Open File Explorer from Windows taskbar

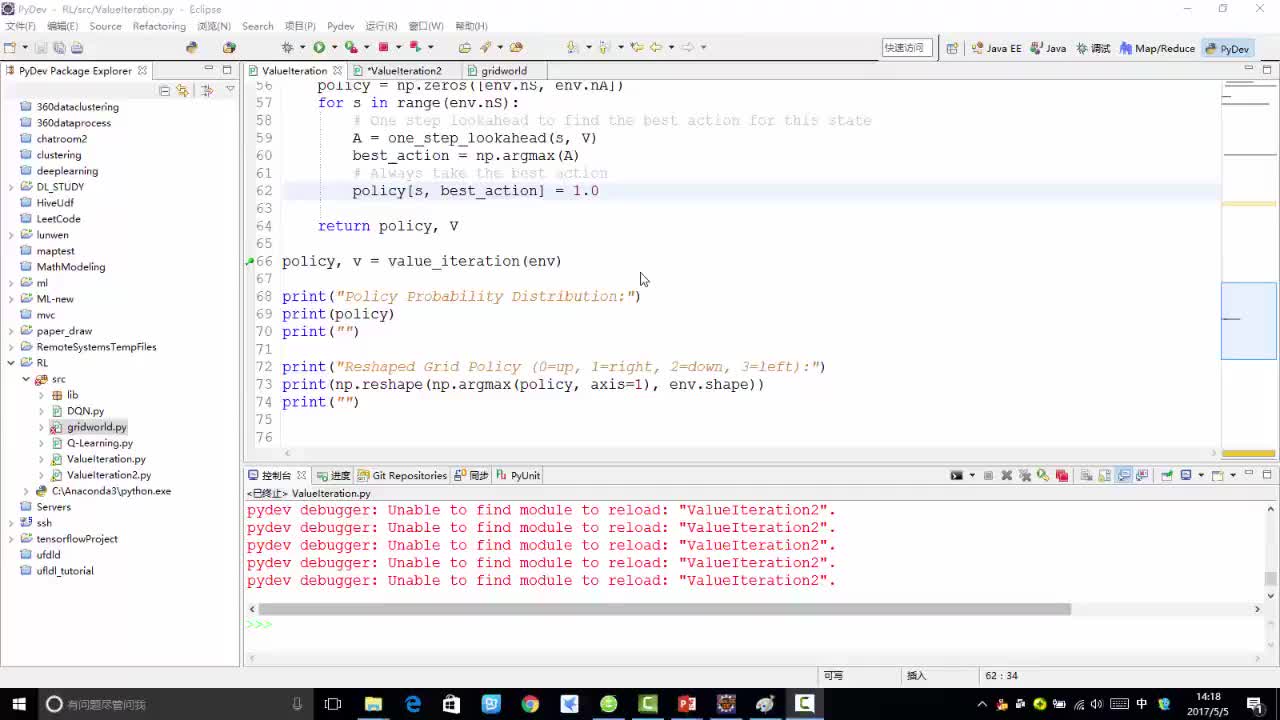pos(373,704)
